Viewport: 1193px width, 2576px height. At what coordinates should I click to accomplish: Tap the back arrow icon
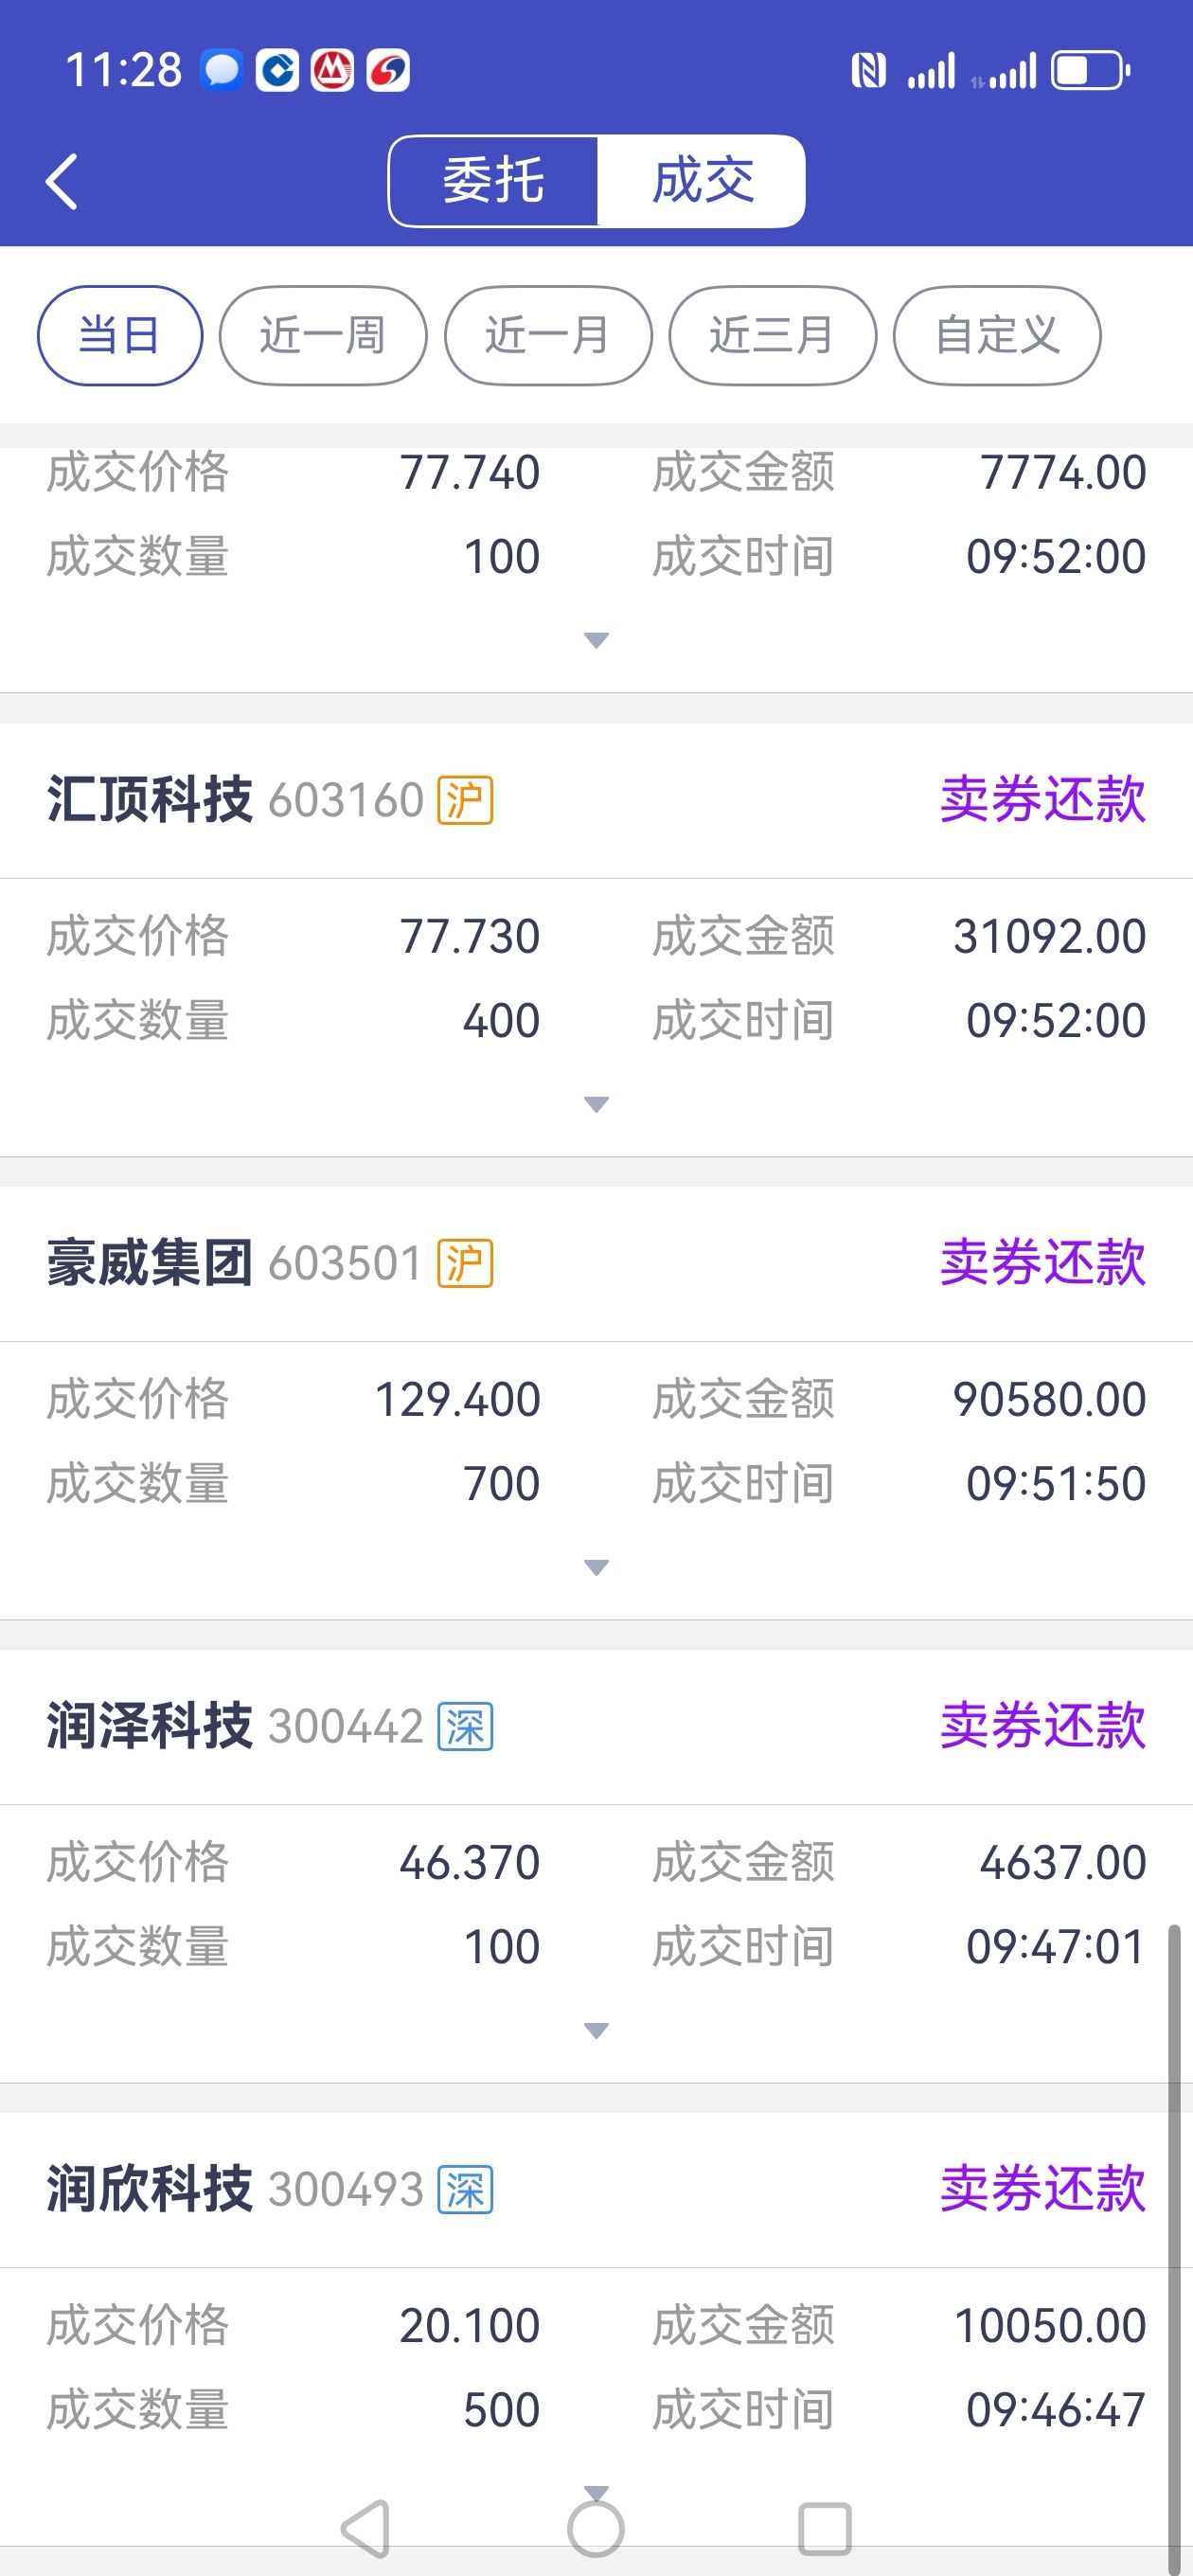click(62, 181)
